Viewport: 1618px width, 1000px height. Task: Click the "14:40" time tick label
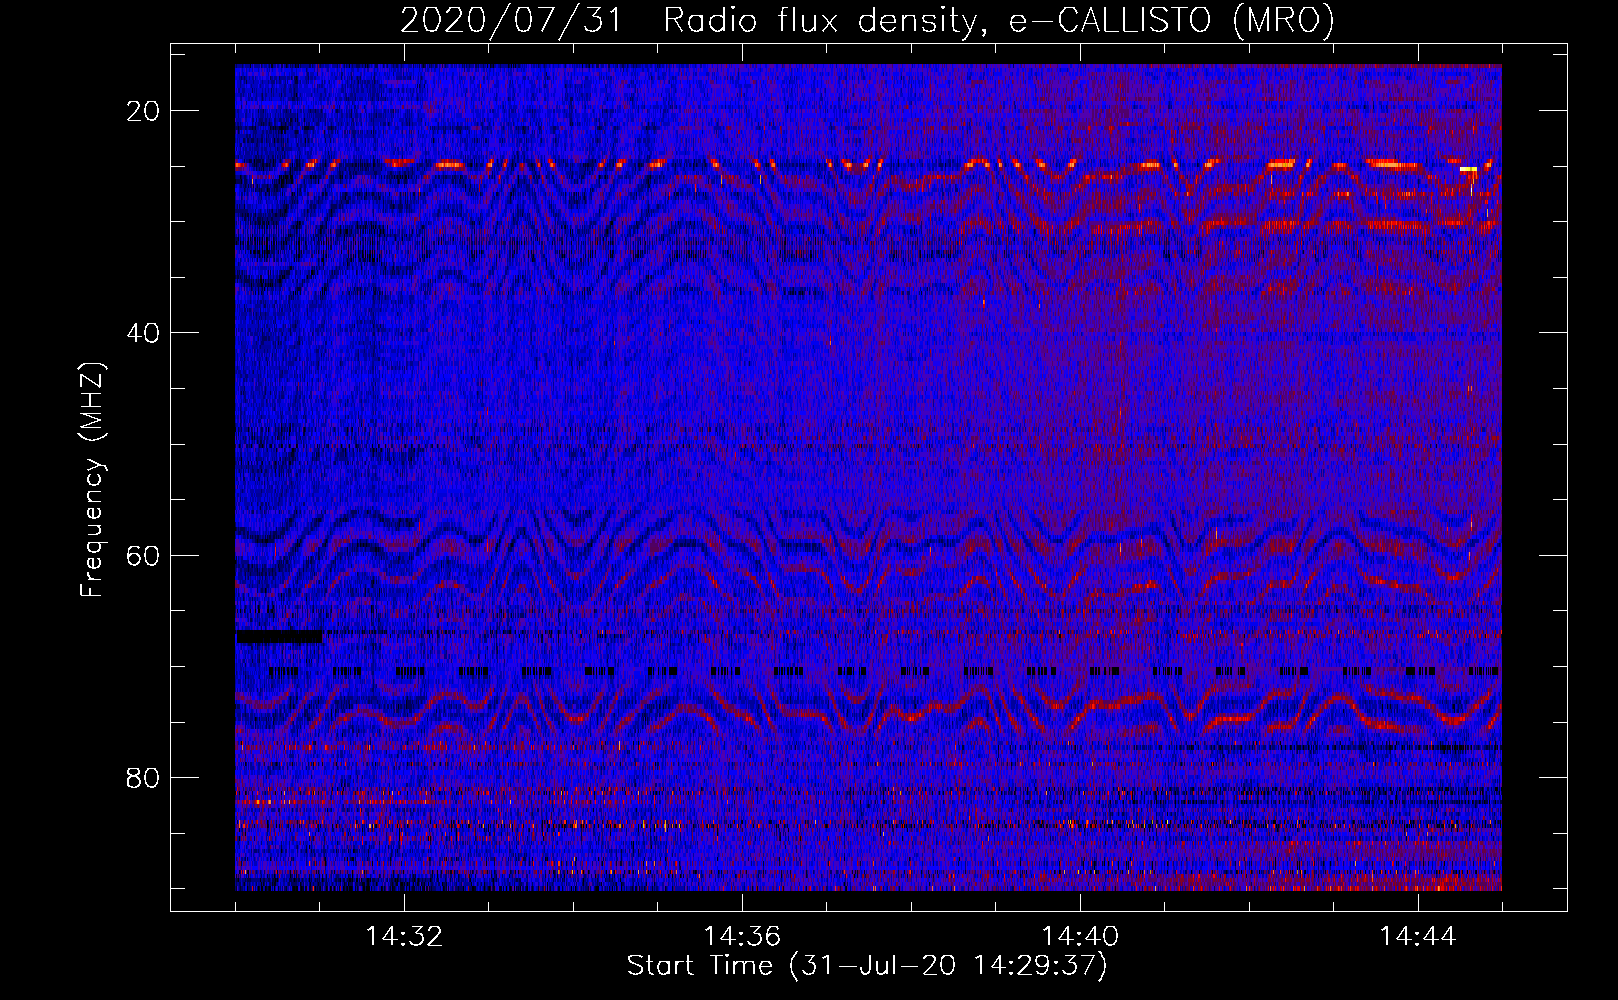coord(1080,937)
